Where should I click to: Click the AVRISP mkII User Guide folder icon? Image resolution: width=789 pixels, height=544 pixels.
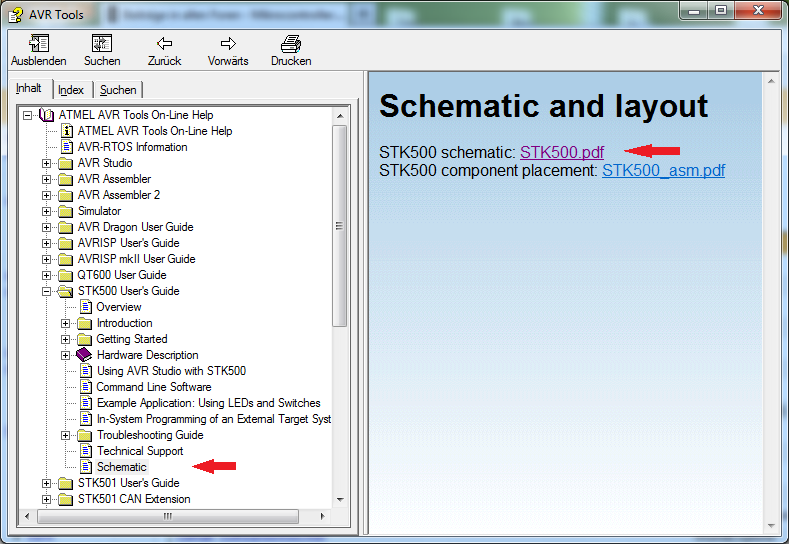(x=65, y=259)
